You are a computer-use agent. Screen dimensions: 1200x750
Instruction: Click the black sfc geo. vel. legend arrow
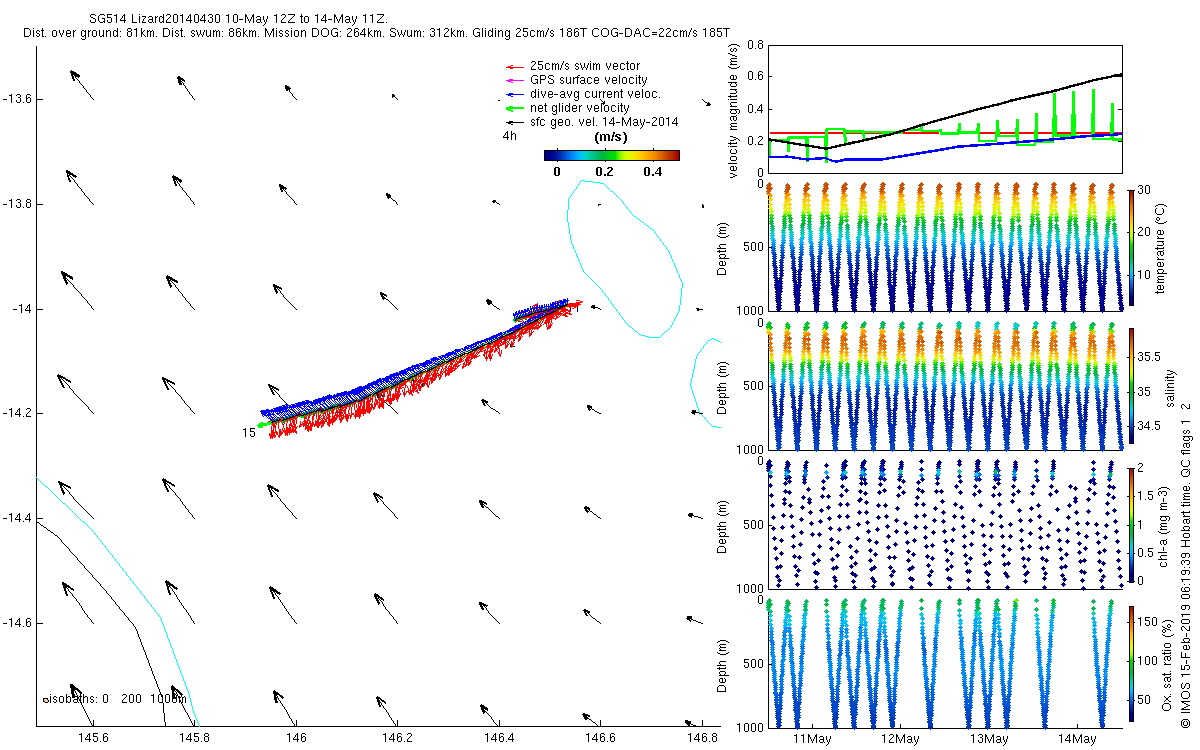516,122
